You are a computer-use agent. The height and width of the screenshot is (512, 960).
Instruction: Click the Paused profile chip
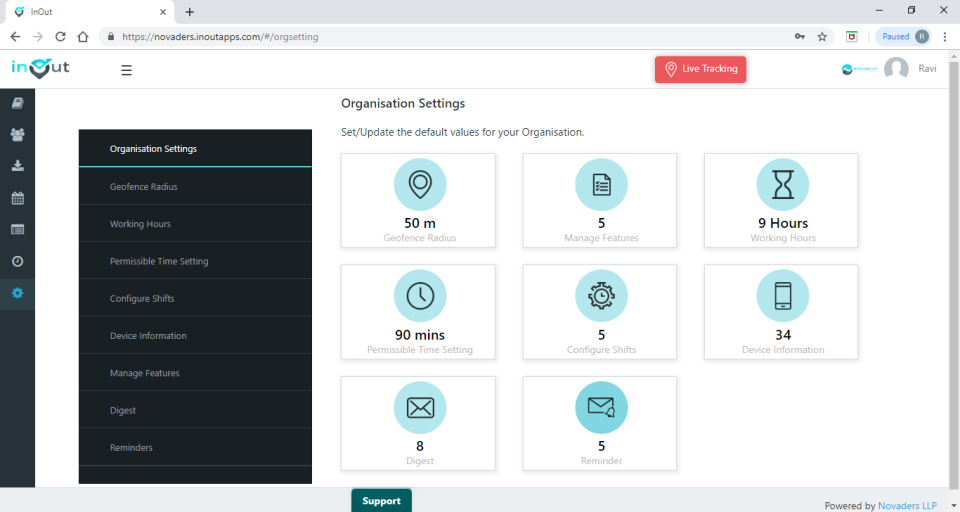pyautogui.click(x=904, y=37)
